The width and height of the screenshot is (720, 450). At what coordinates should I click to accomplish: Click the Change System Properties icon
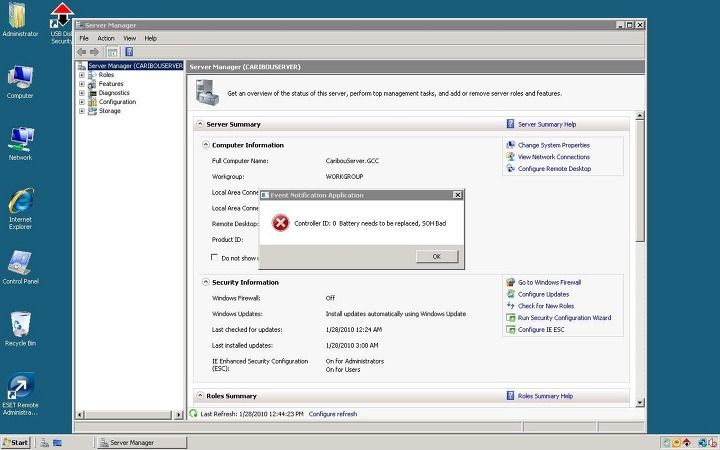[x=510, y=145]
